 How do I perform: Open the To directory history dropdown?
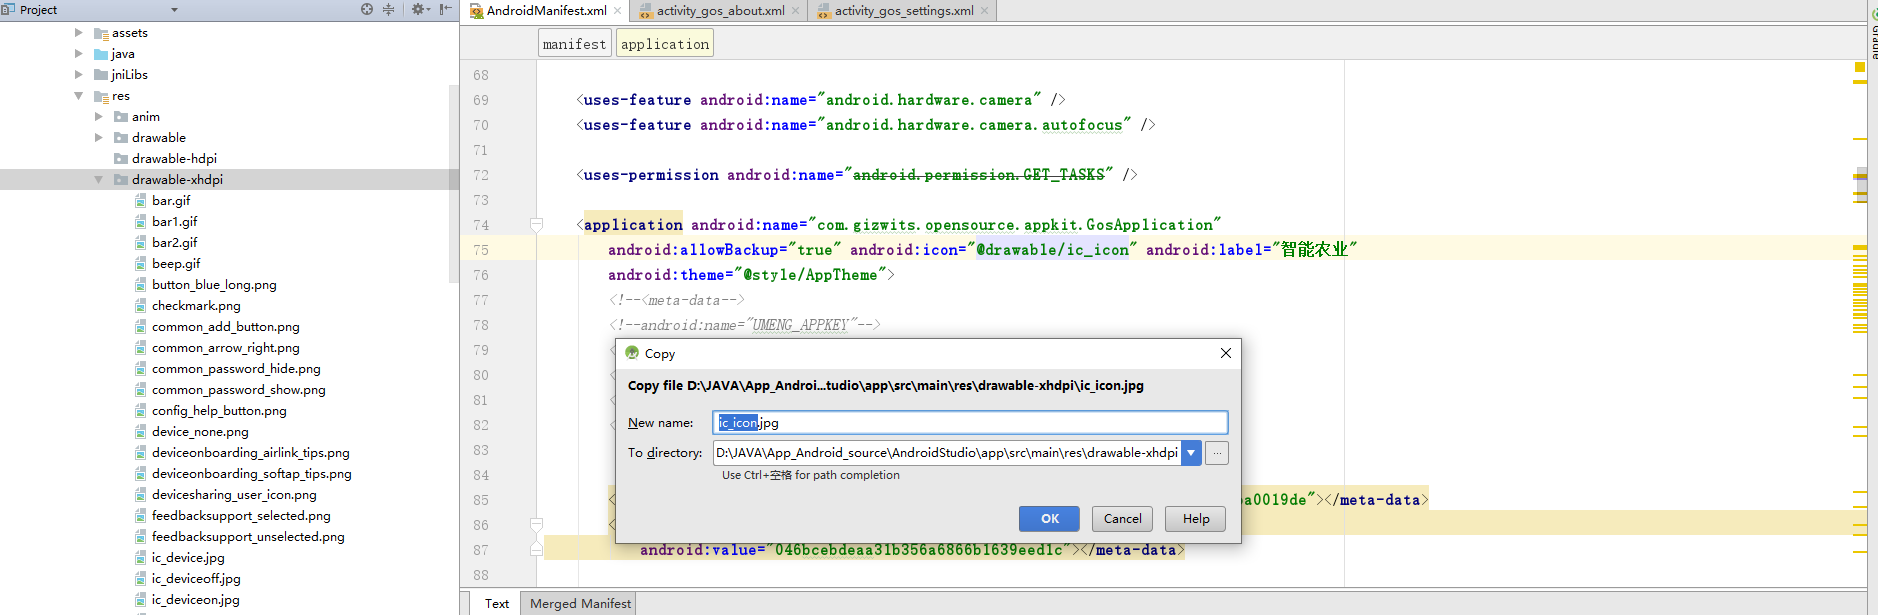(1191, 453)
